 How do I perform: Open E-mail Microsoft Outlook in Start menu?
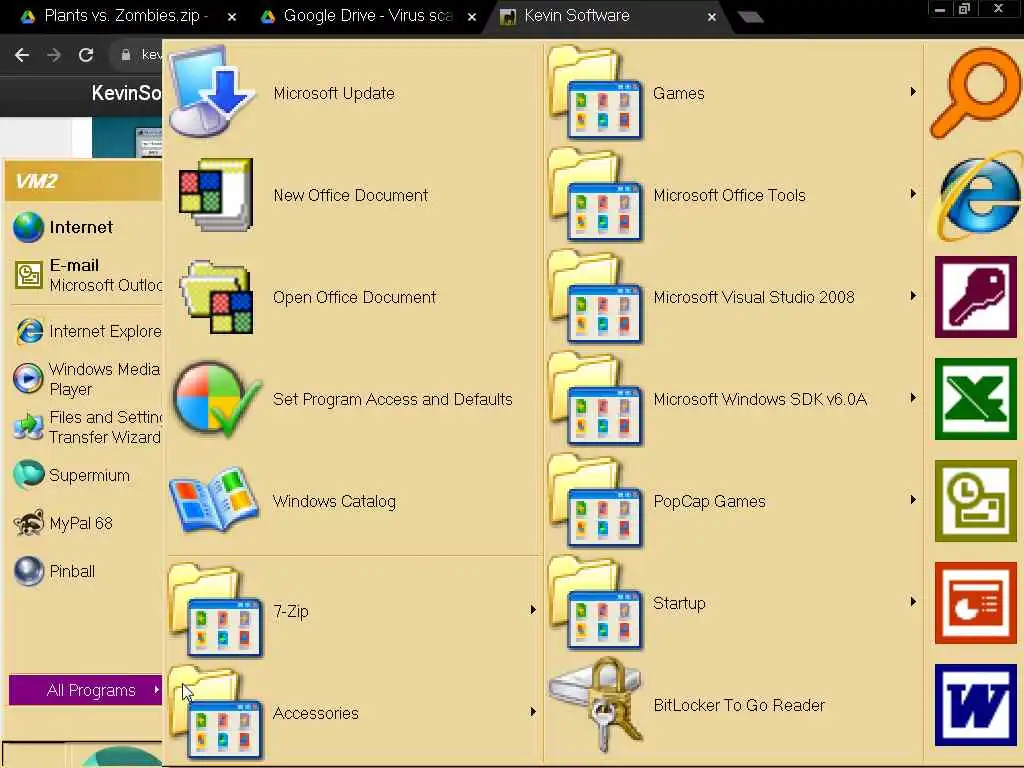click(87, 275)
